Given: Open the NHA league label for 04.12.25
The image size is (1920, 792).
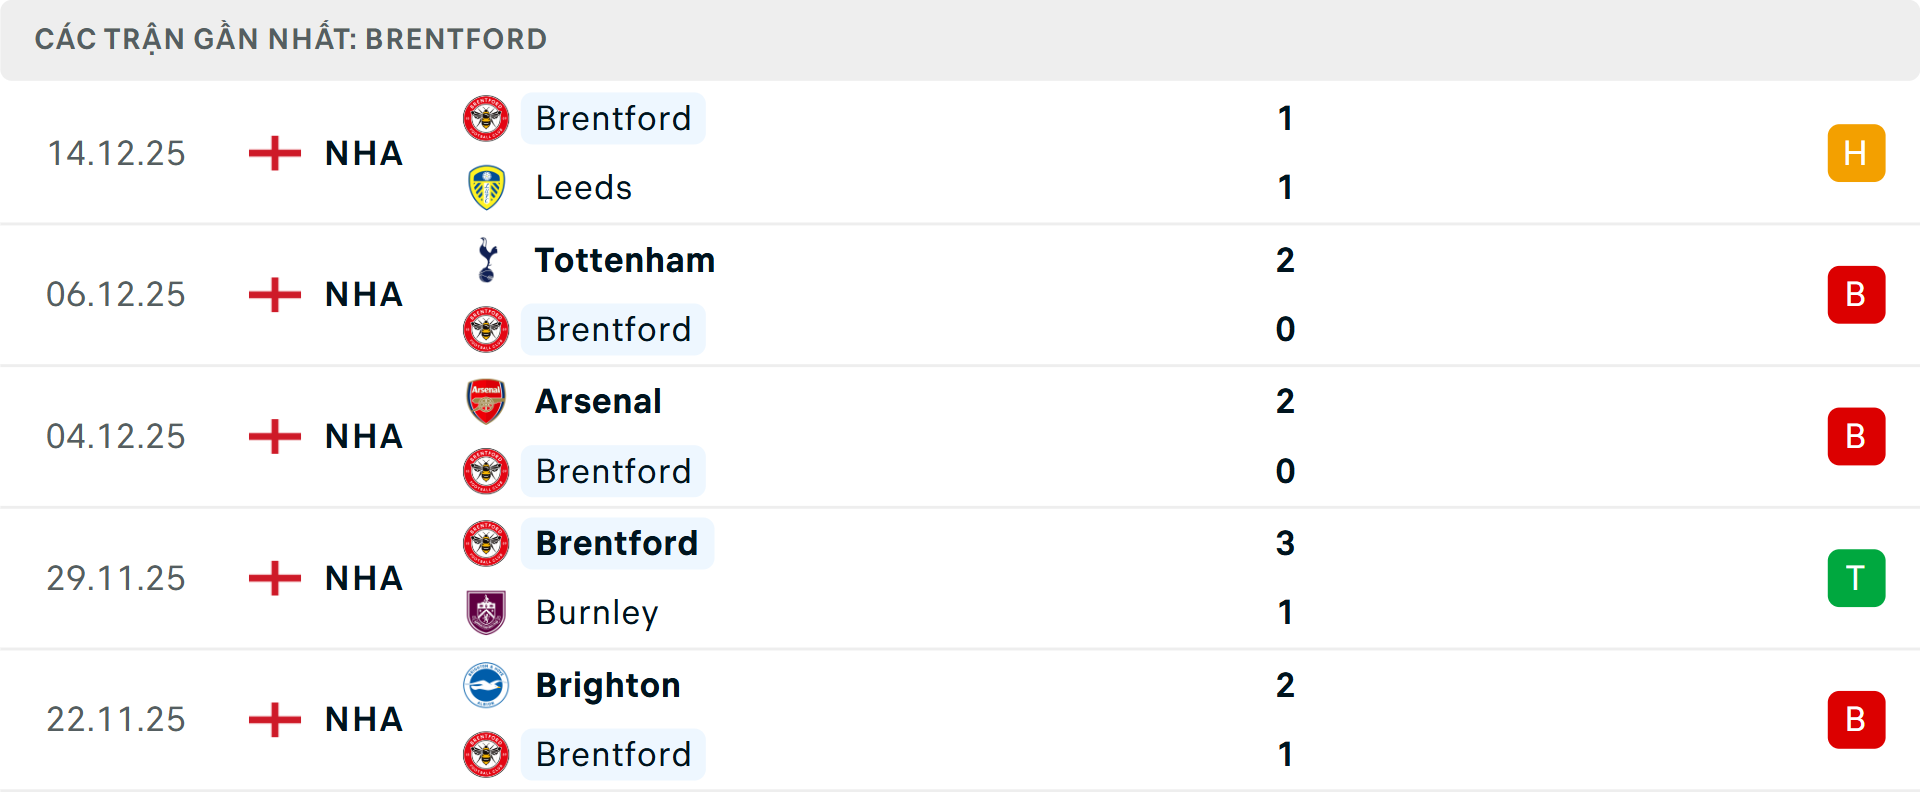Looking at the screenshot, I should (363, 436).
